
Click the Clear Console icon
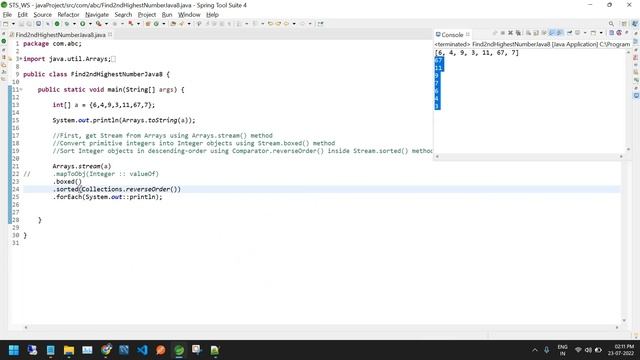(529, 33)
